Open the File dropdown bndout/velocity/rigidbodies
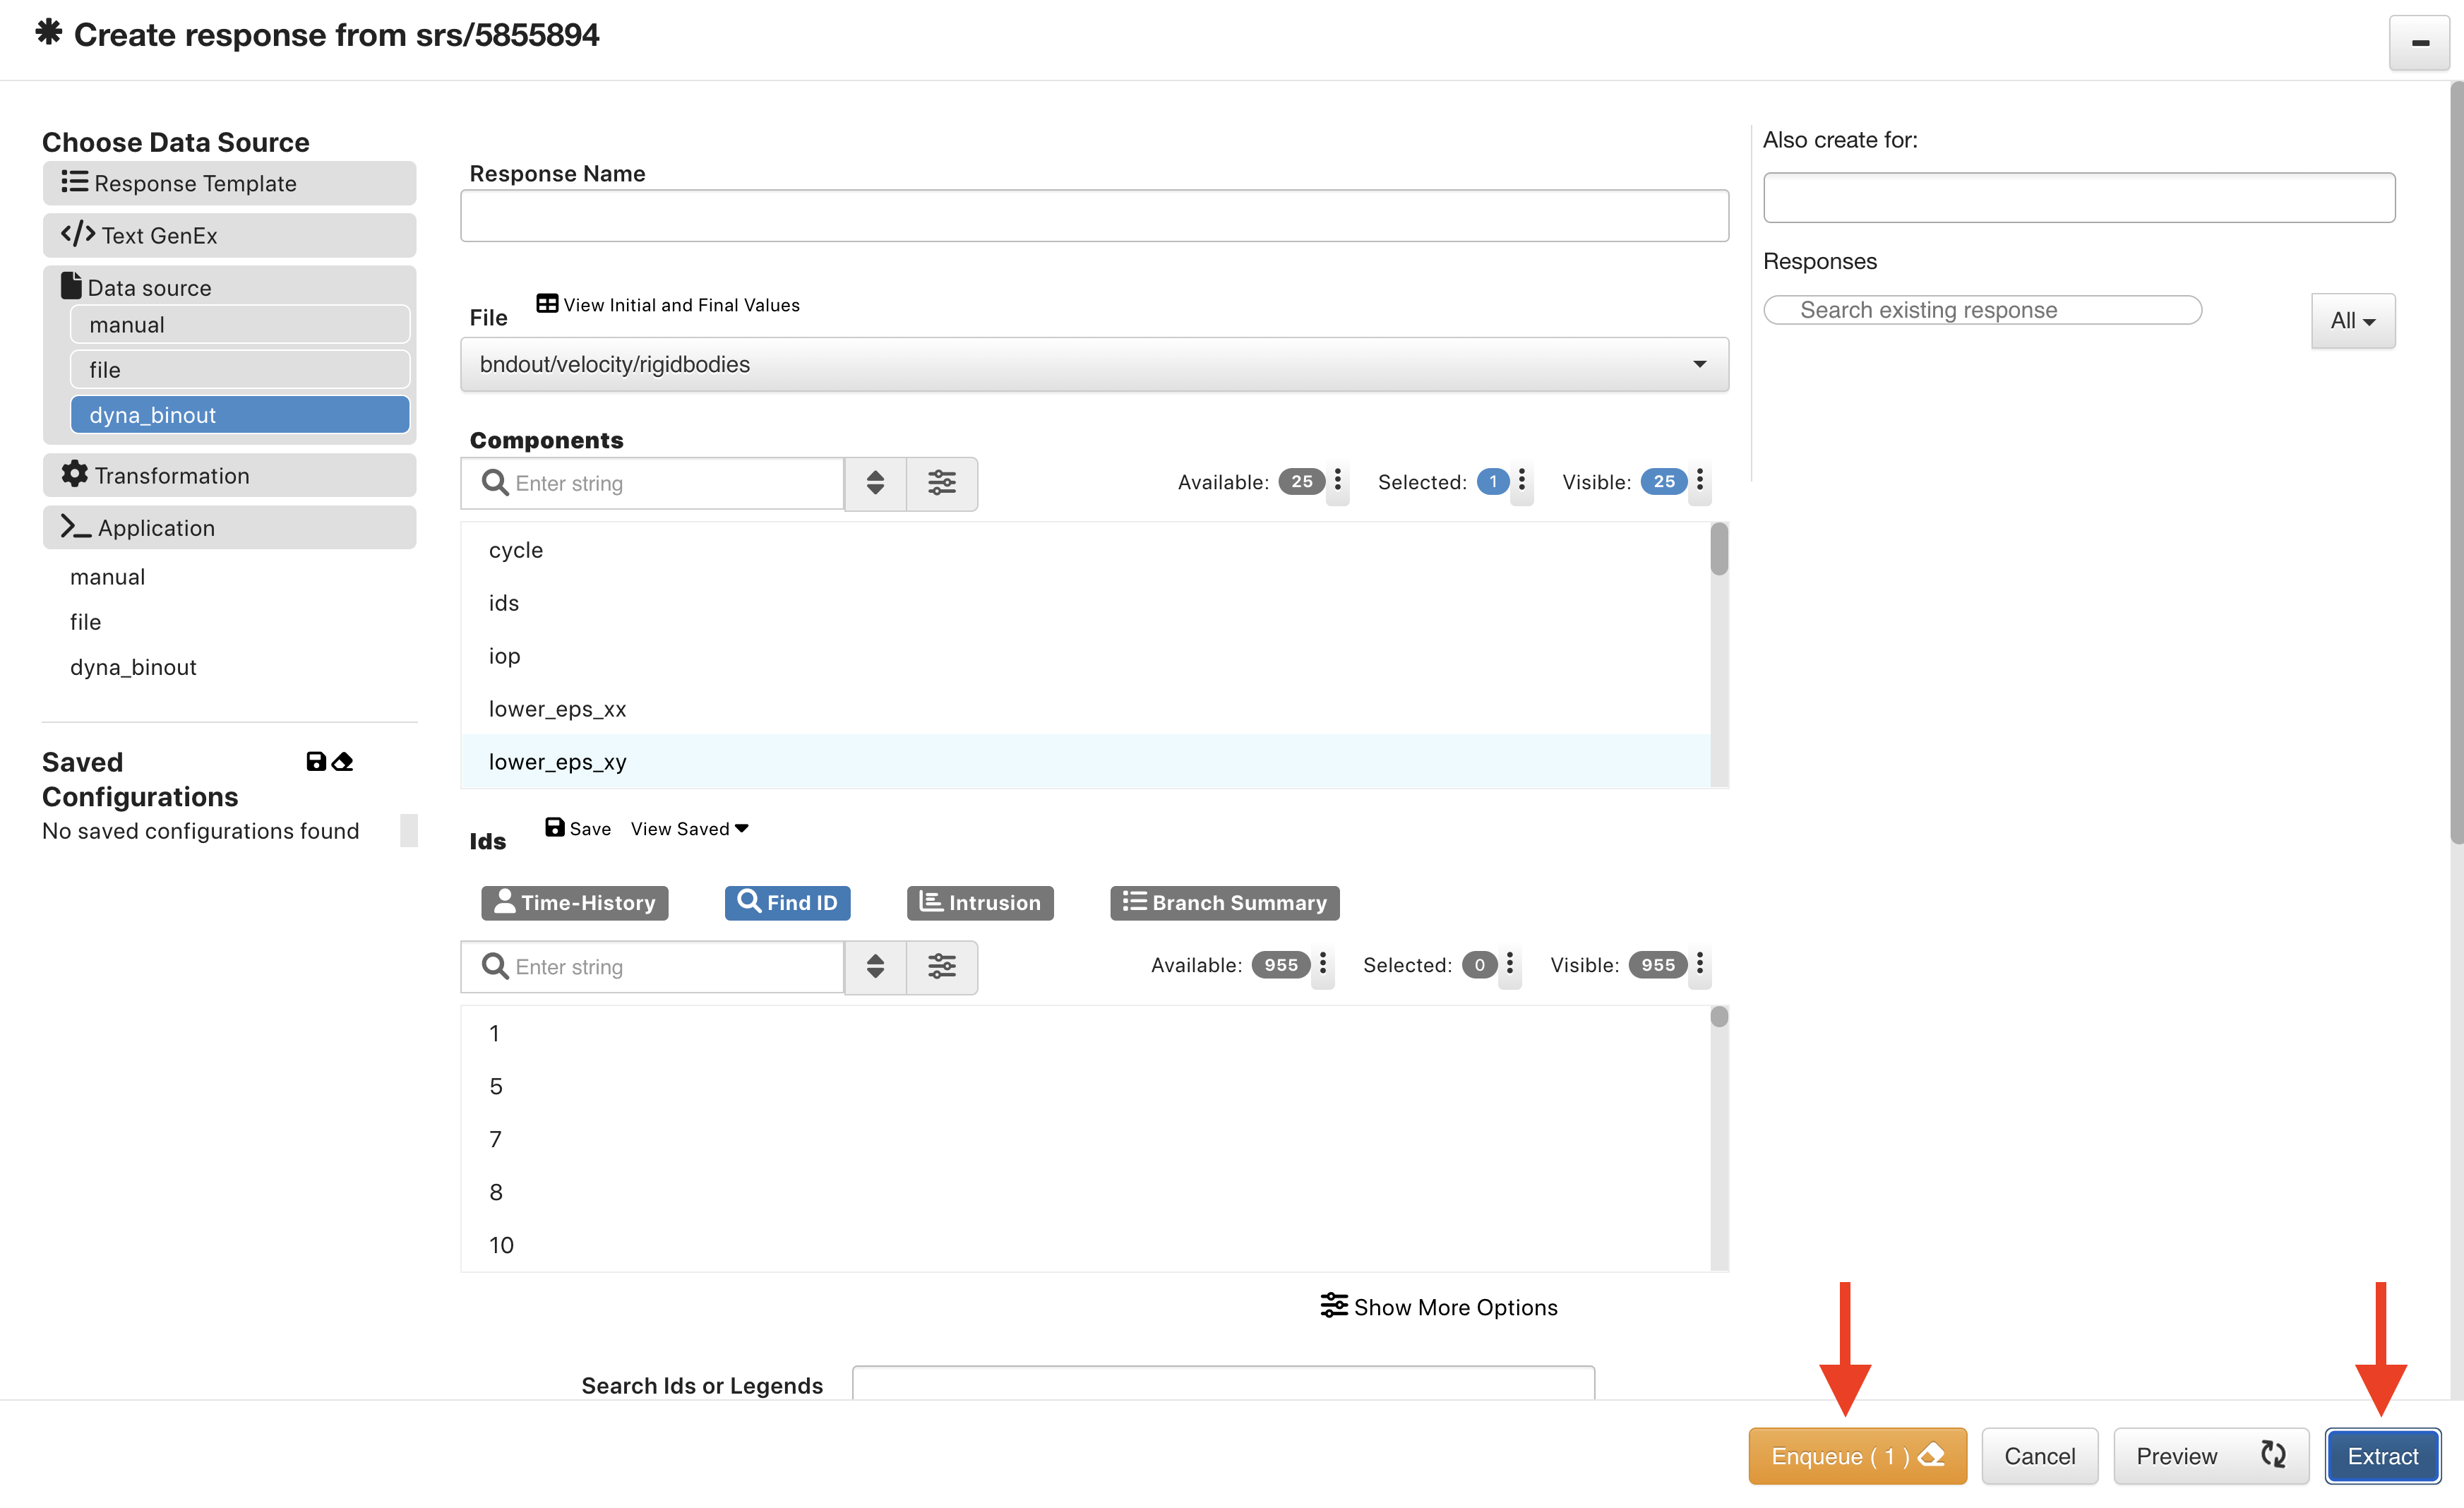Viewport: 2464px width, 1508px height. point(1094,364)
